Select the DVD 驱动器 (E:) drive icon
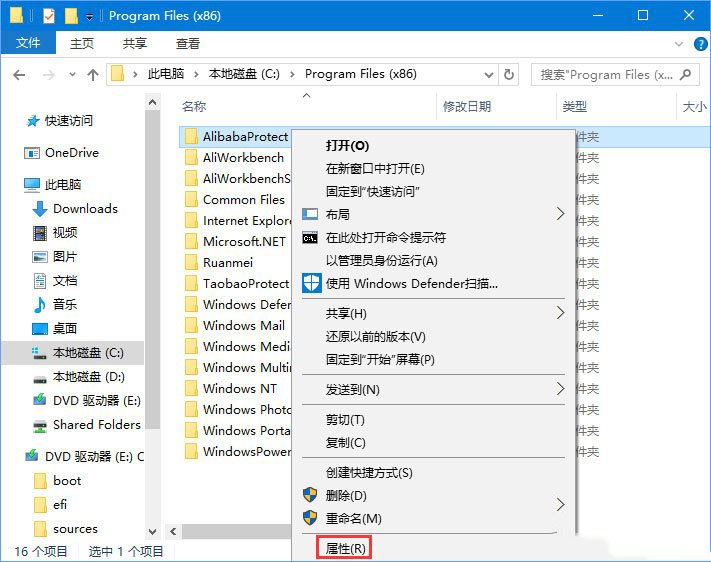The image size is (711, 562). (x=40, y=401)
